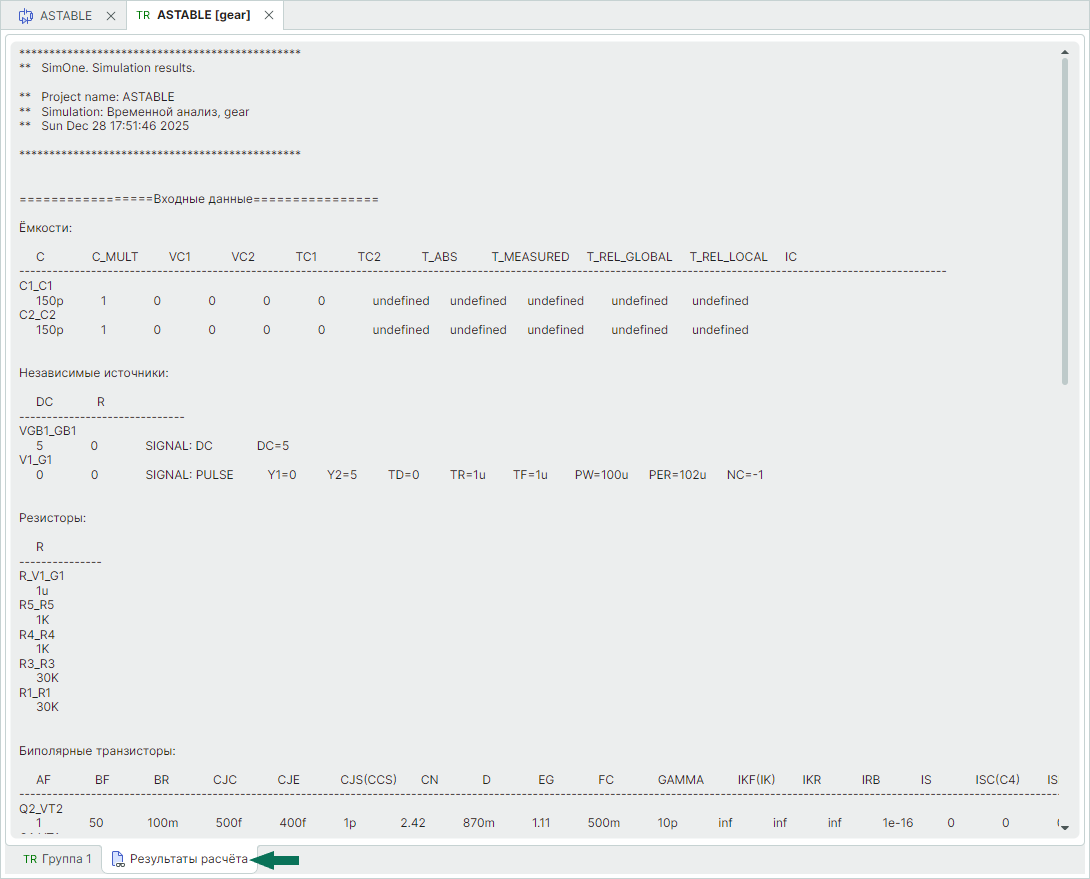Click the R5_R5 resistor name

[x=36, y=605]
